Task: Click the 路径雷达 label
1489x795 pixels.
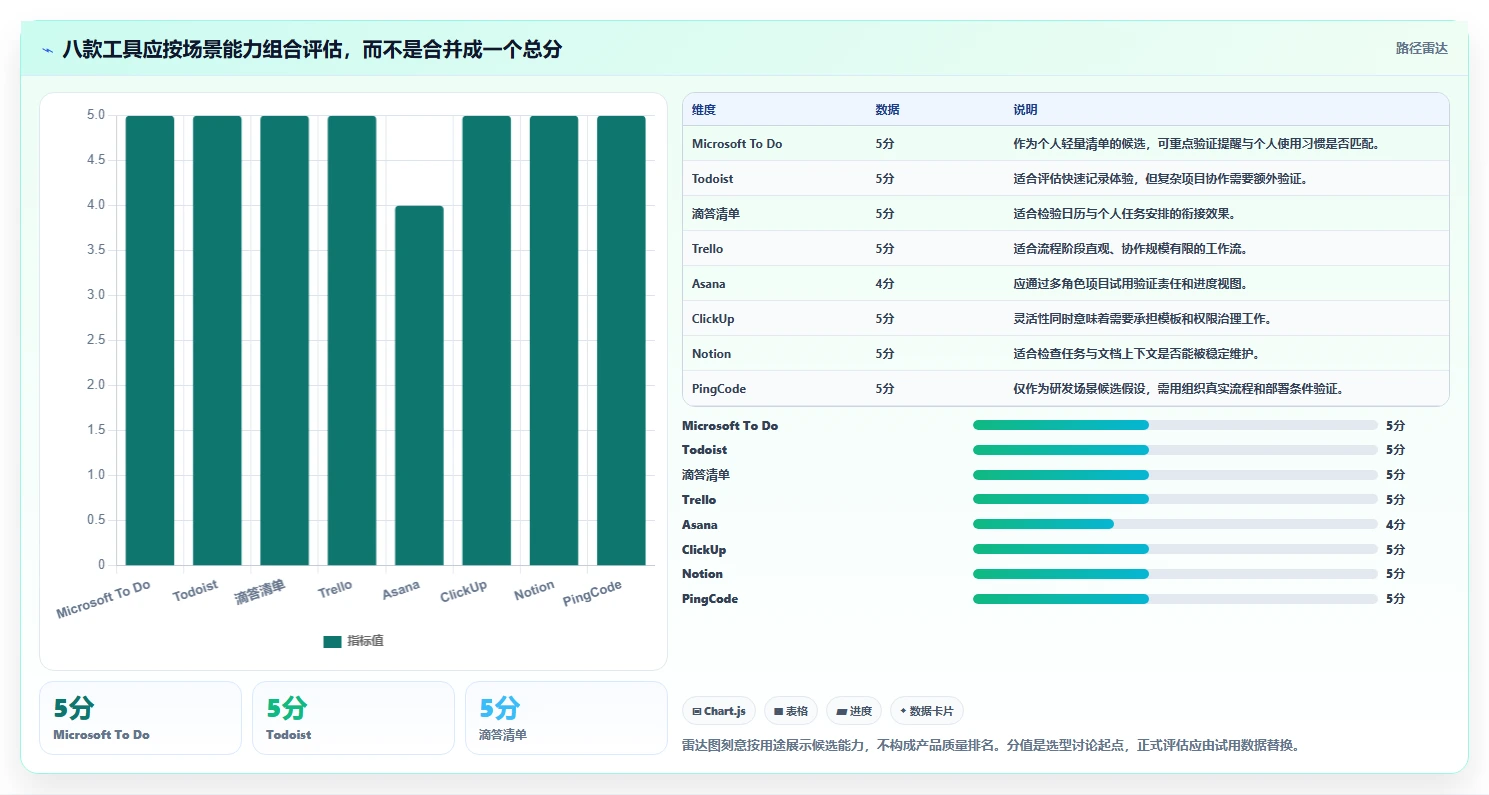Action: [x=1421, y=48]
